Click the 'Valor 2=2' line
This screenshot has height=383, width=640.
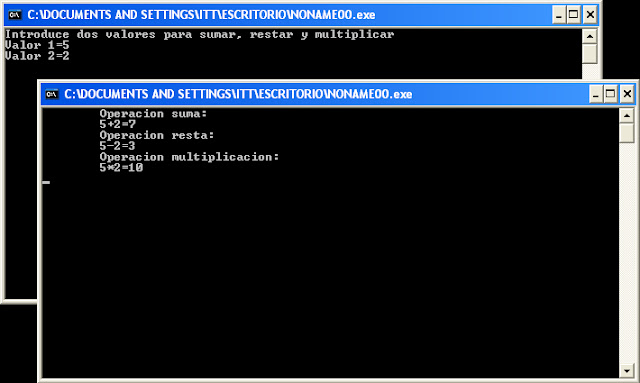point(37,56)
